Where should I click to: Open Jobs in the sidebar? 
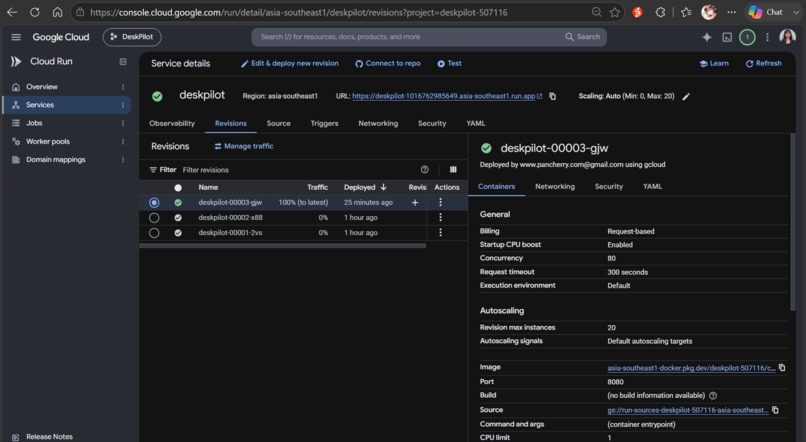coord(34,123)
